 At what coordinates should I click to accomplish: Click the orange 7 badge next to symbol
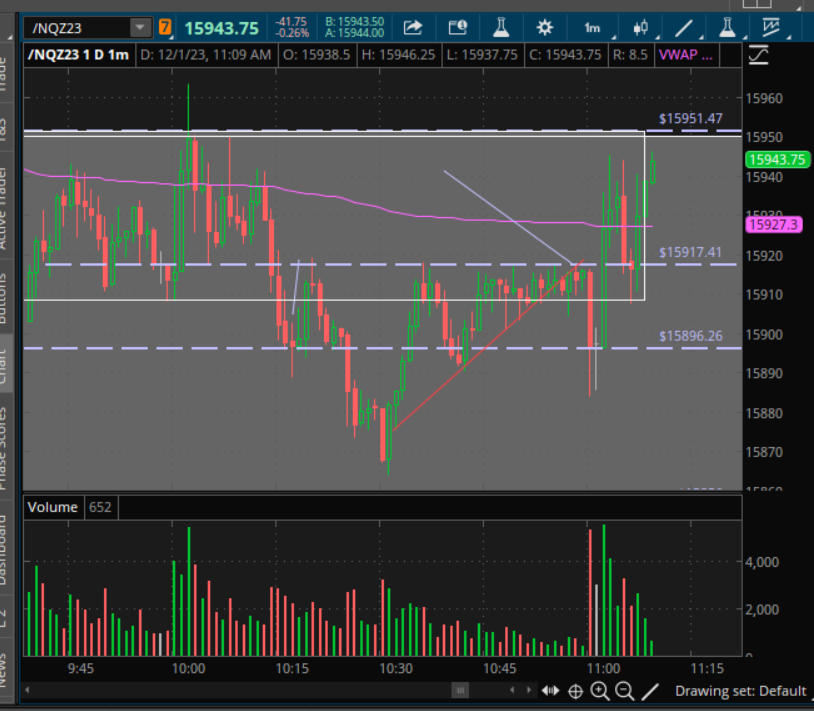coord(165,27)
